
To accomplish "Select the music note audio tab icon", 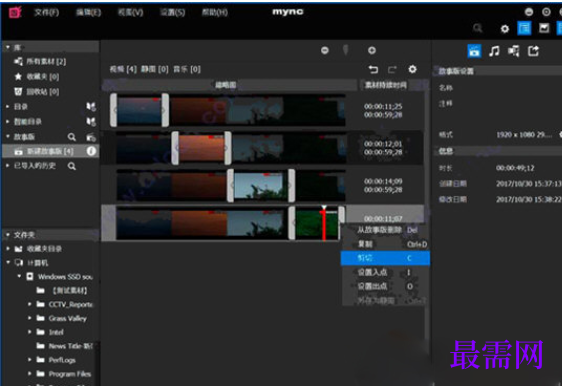I will tap(494, 51).
